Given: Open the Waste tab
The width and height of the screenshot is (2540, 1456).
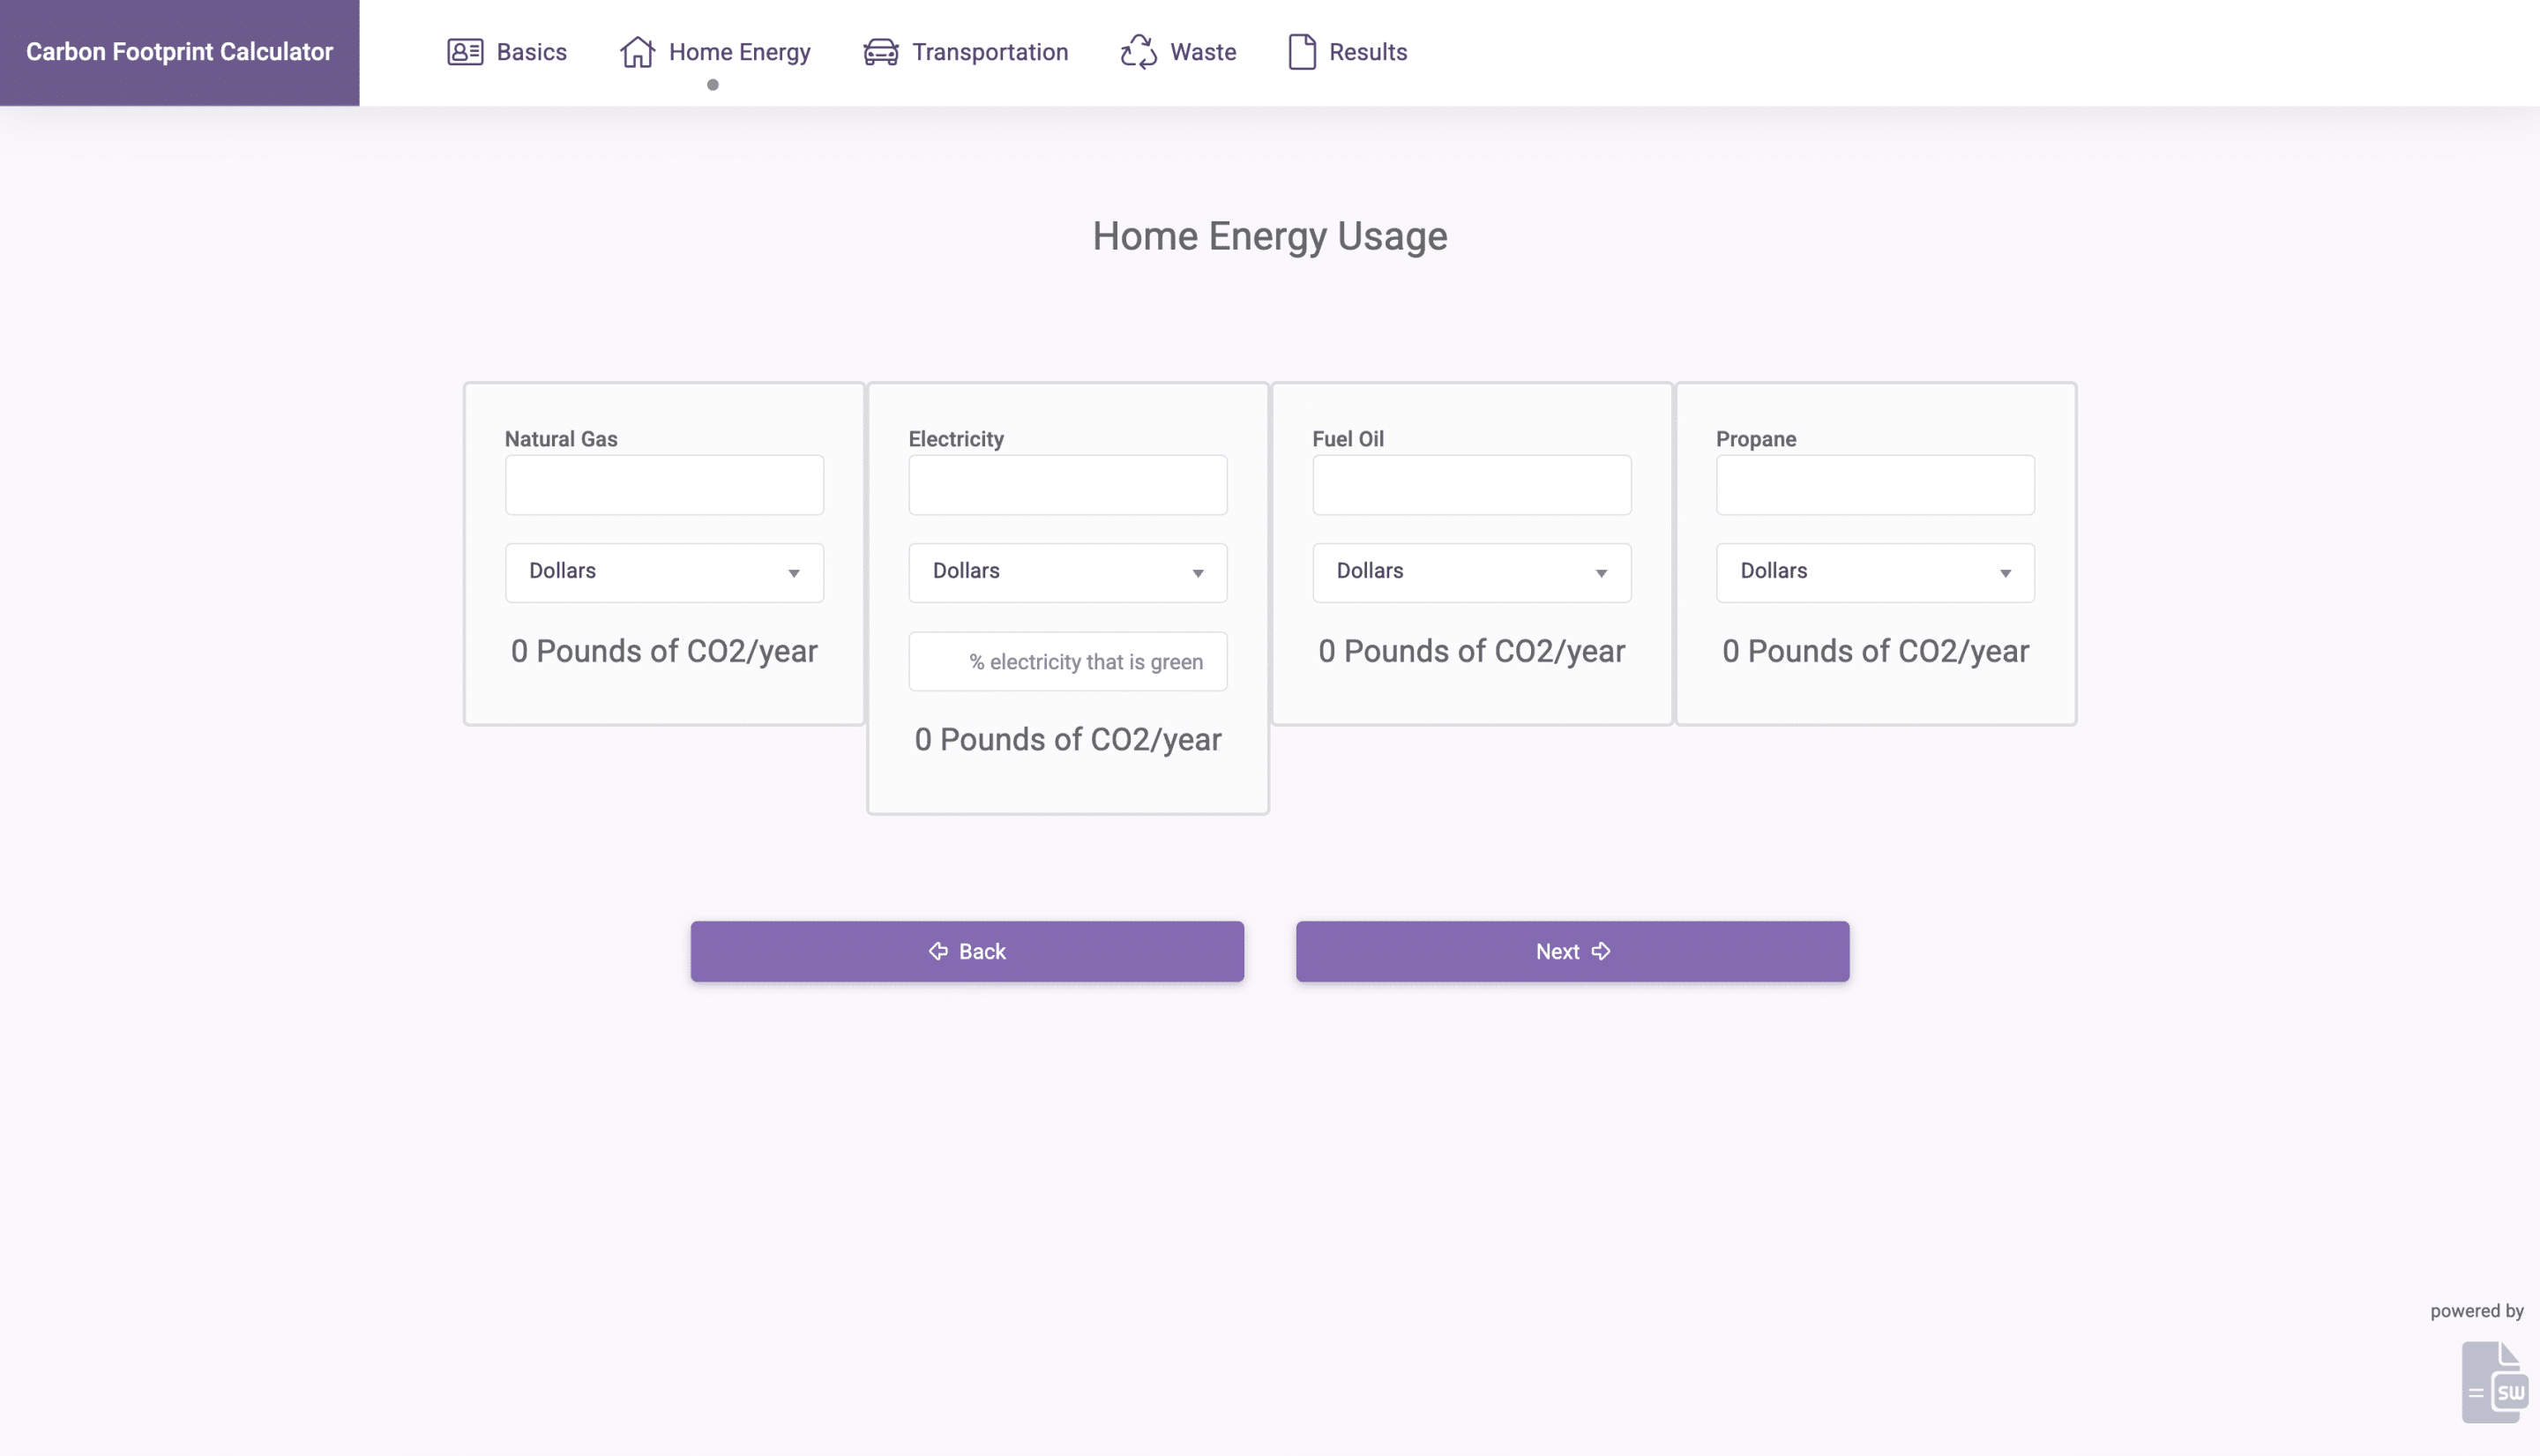Looking at the screenshot, I should coord(1202,52).
